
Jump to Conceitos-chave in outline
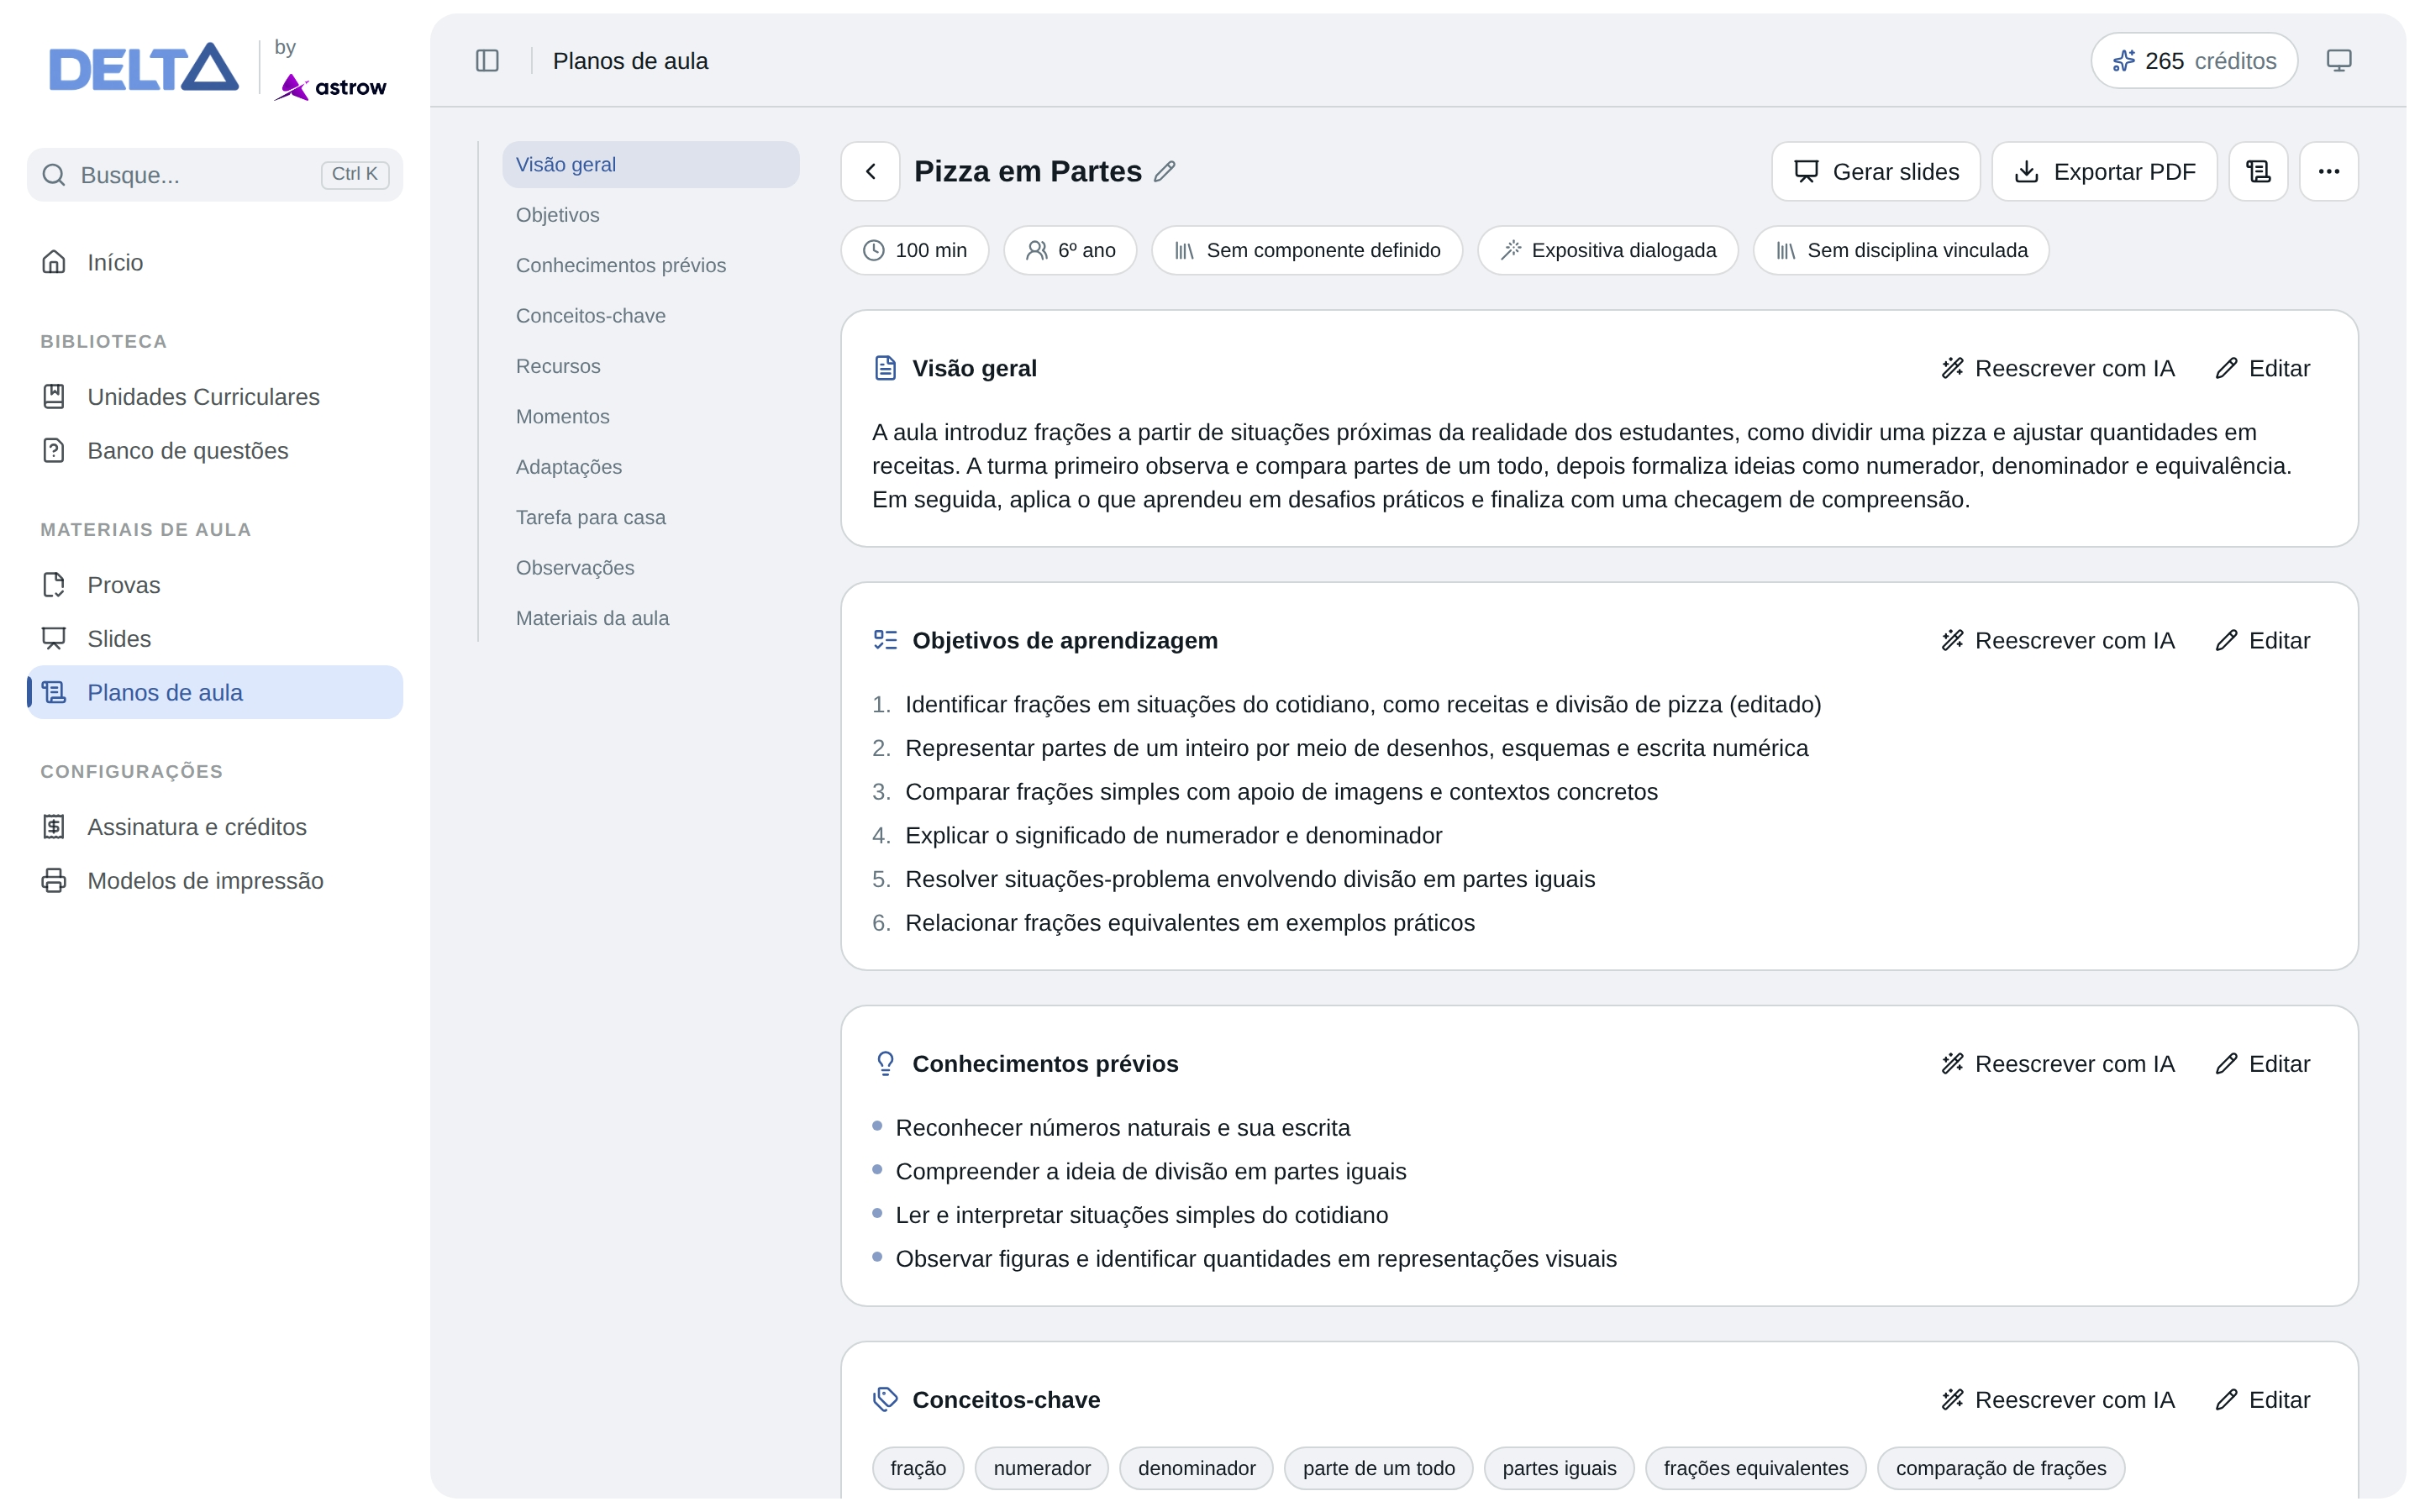pos(650,316)
